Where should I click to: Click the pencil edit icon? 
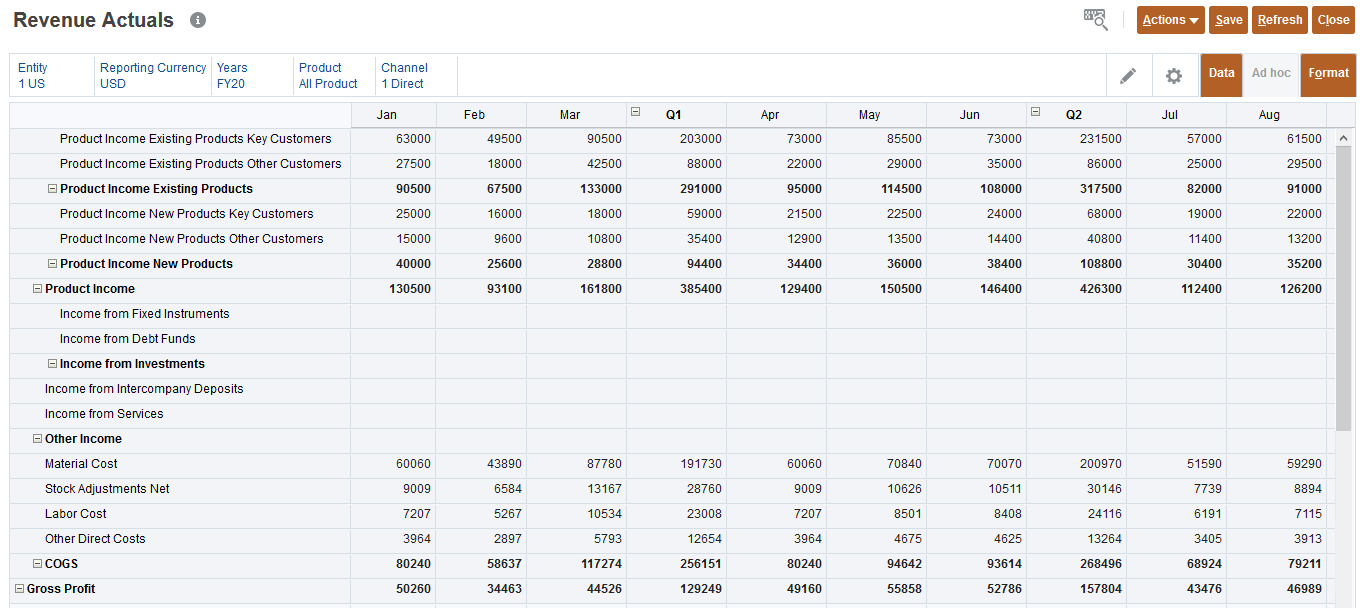[x=1128, y=76]
